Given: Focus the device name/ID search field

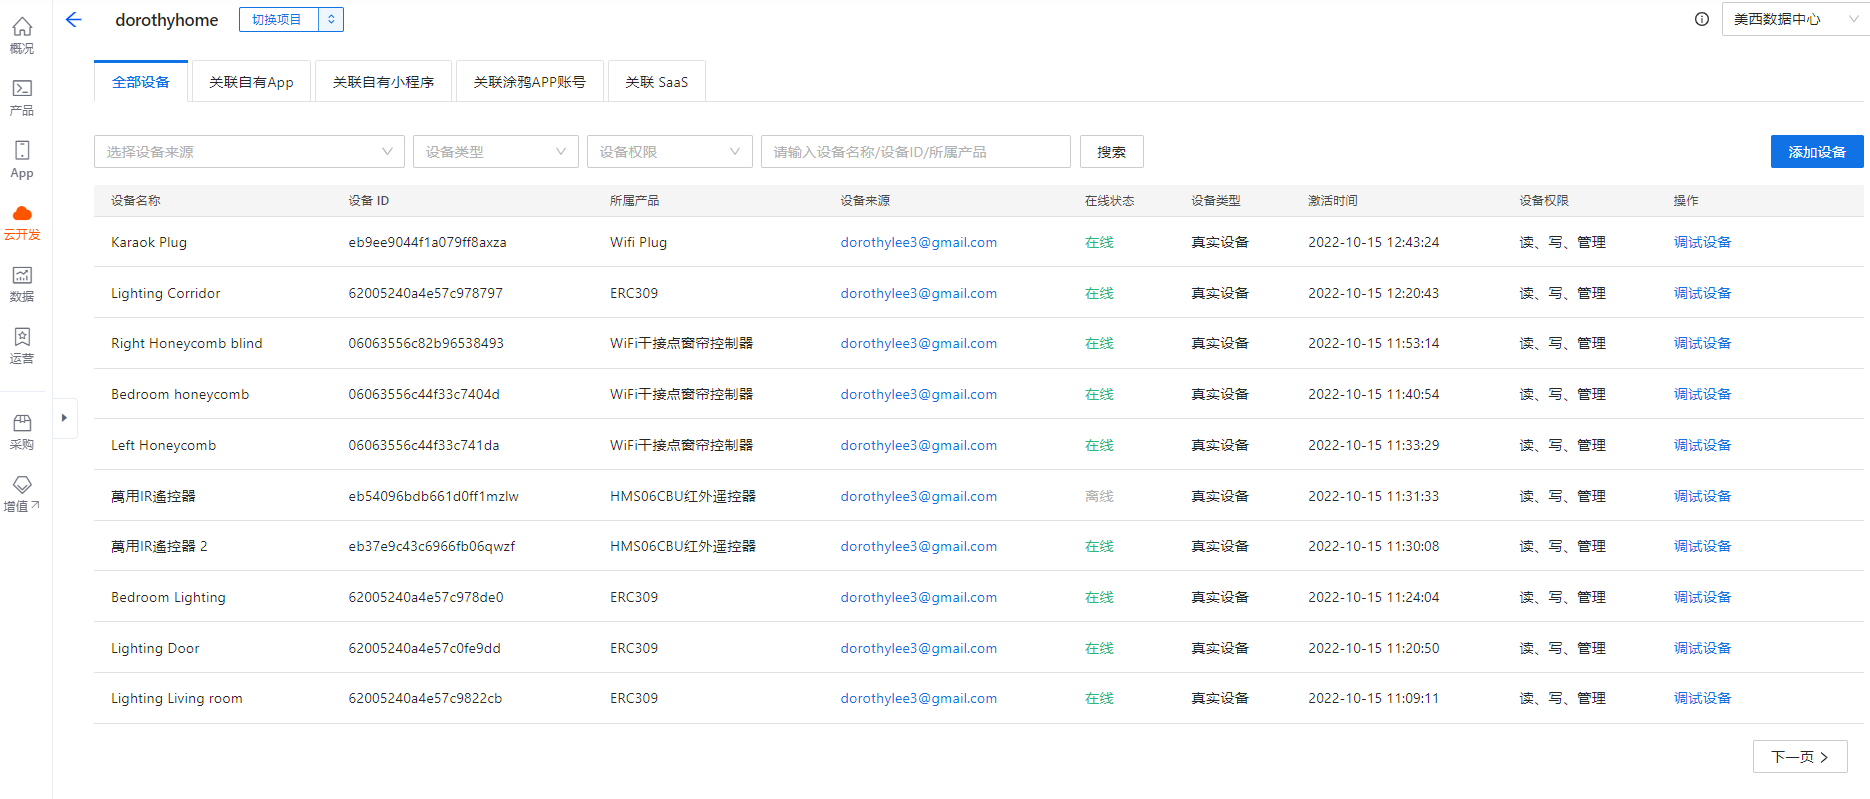Looking at the screenshot, I should click(x=916, y=152).
